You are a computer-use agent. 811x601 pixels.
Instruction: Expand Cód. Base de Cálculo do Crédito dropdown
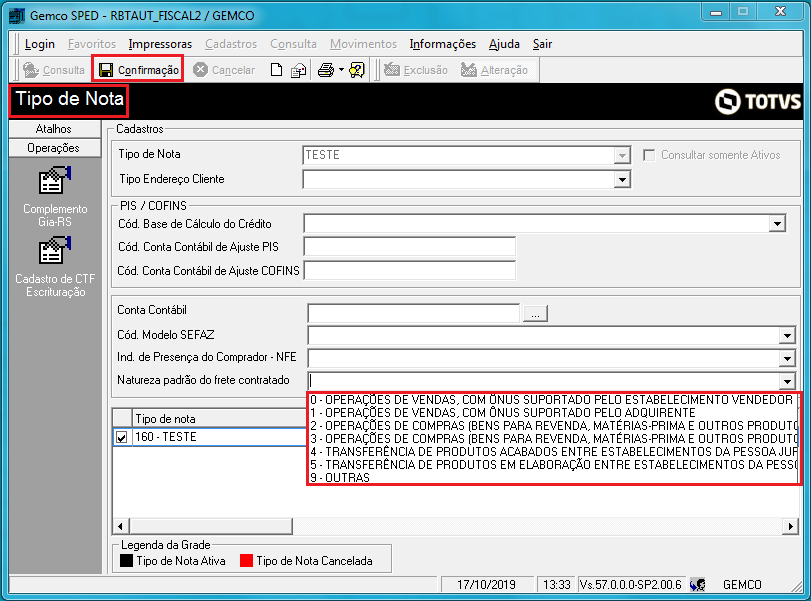coord(777,224)
